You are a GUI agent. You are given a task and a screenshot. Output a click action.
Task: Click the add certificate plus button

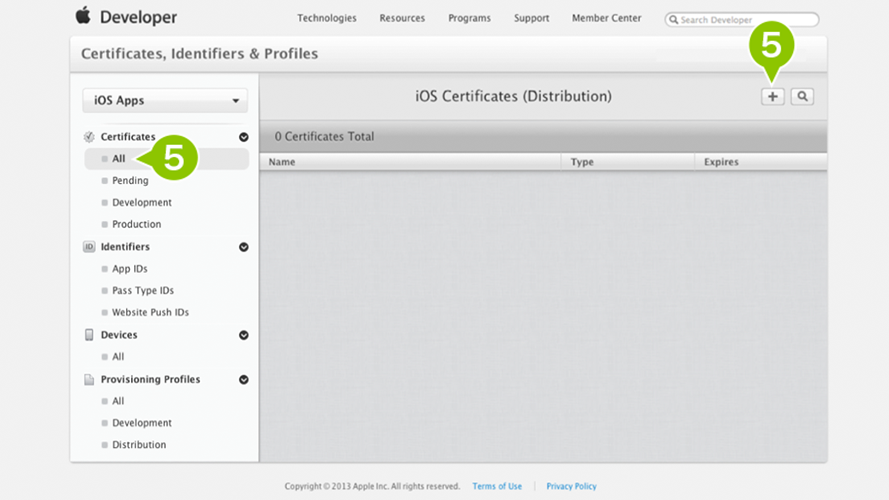[x=772, y=96]
